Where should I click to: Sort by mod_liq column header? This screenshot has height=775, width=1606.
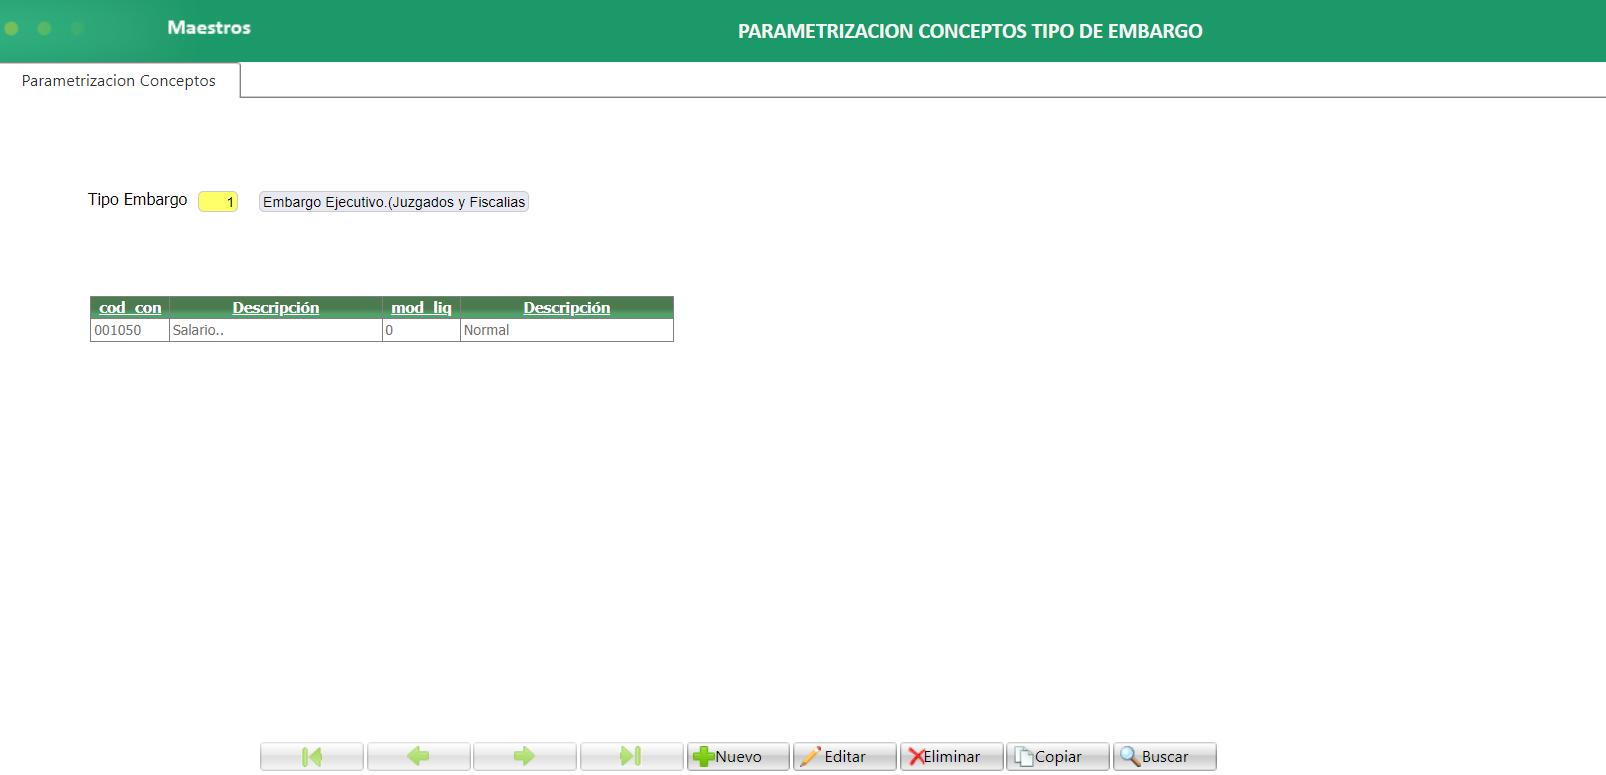[421, 308]
